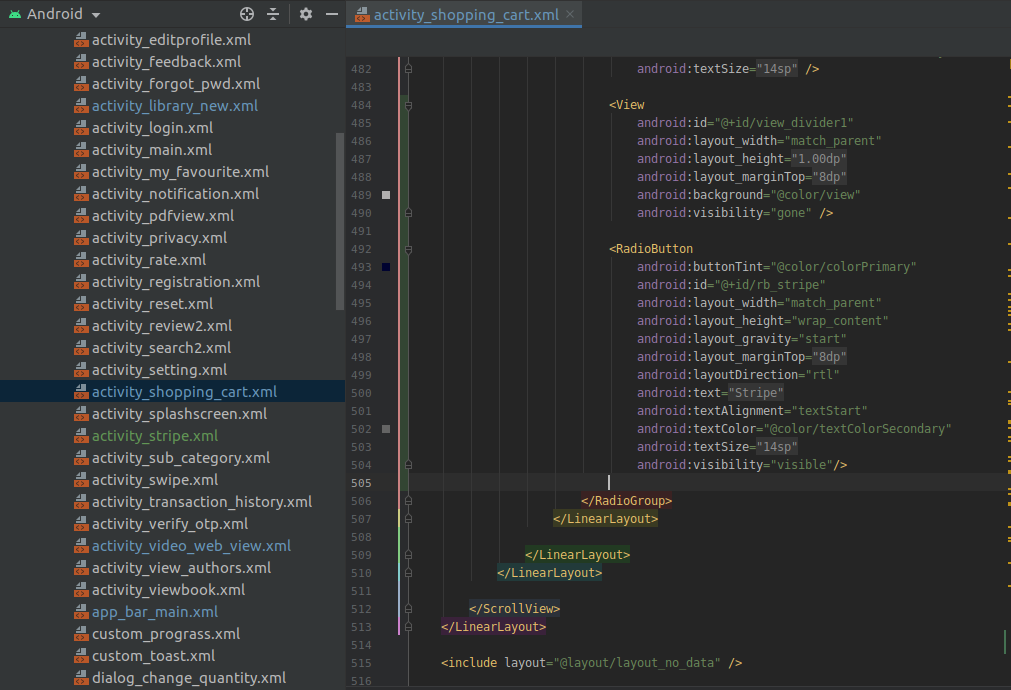Click the Collapse All icon in project panel
Screen dimensions: 1011x690
[x=273, y=14]
